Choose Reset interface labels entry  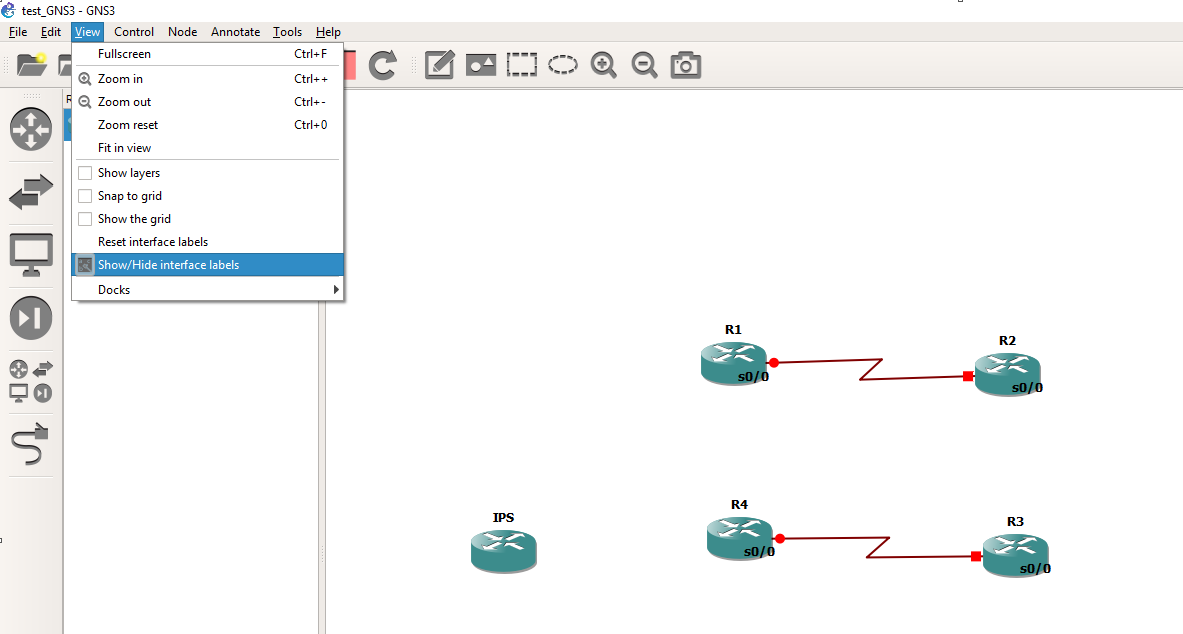click(x=207, y=242)
